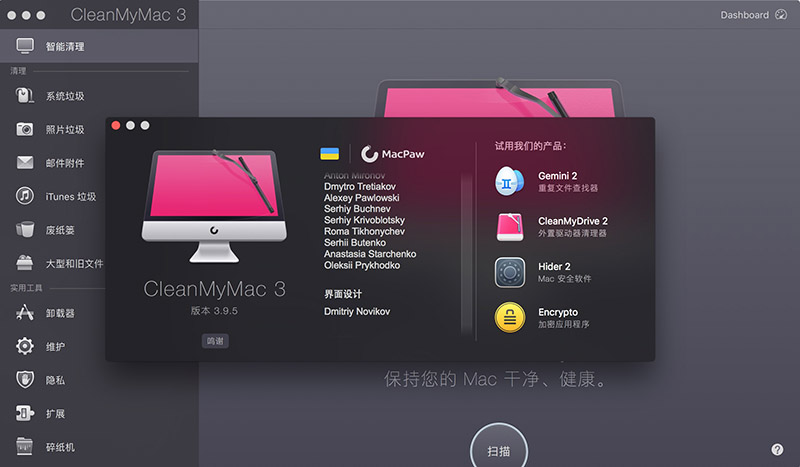Open Encrypto product title link
The height and width of the screenshot is (467, 800).
(x=558, y=312)
